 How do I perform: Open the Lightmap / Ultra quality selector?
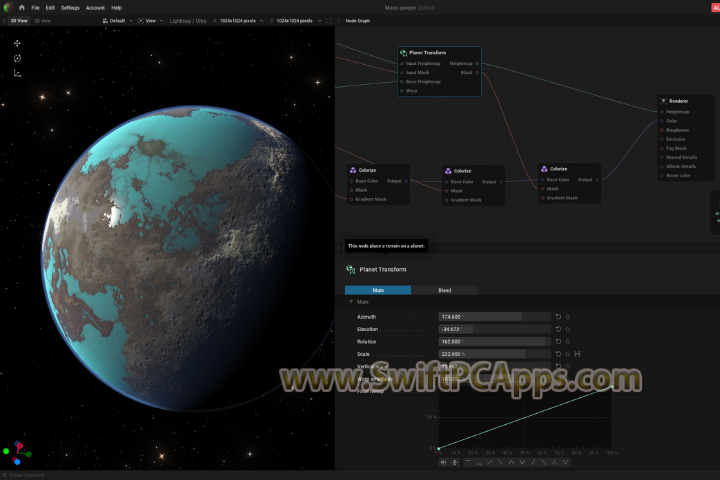[188, 21]
